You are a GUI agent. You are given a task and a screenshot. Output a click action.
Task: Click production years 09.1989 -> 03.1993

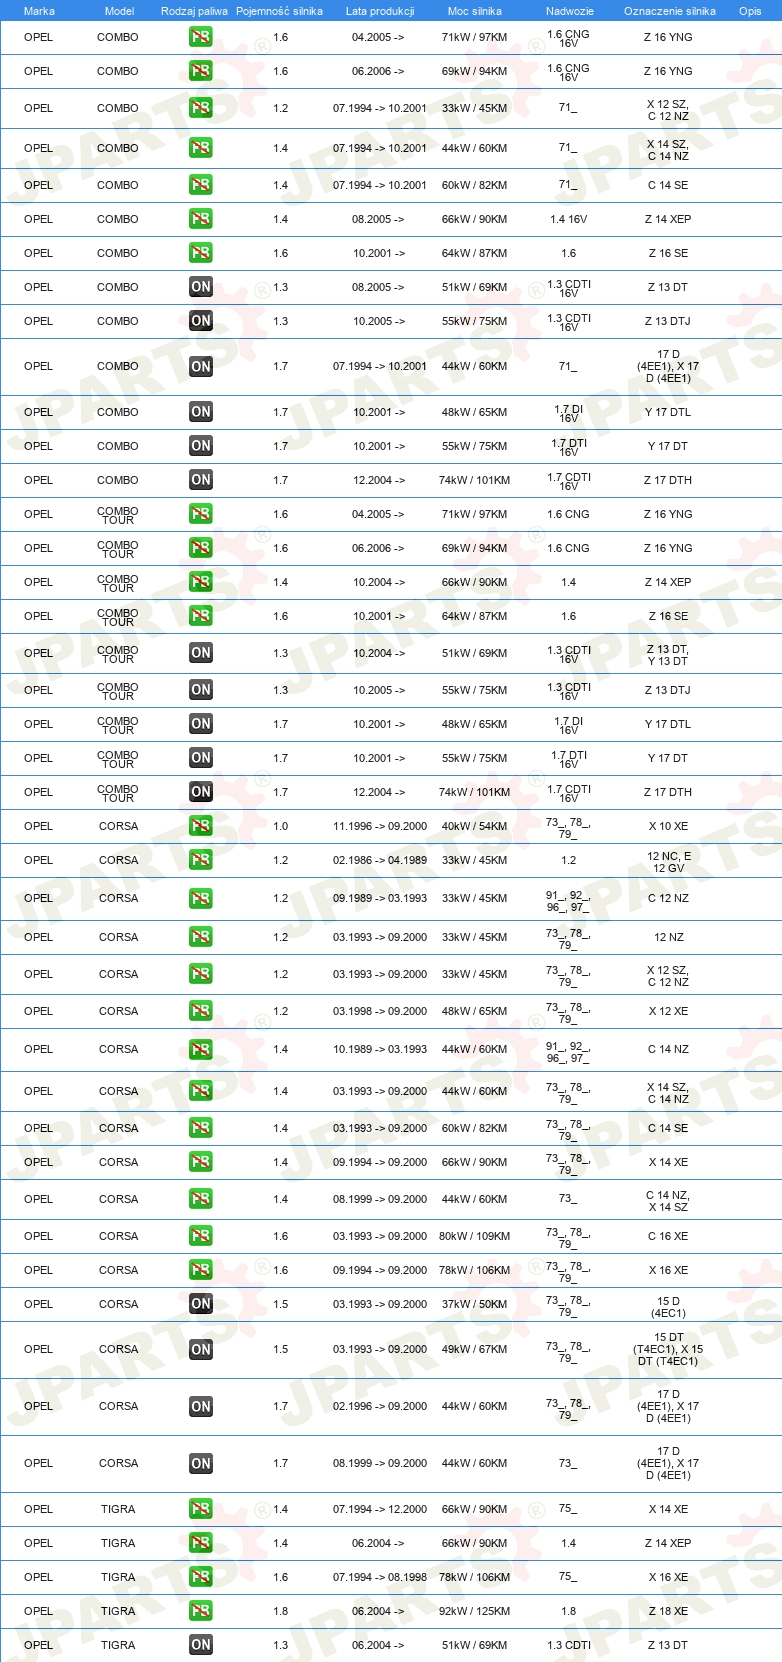(380, 898)
